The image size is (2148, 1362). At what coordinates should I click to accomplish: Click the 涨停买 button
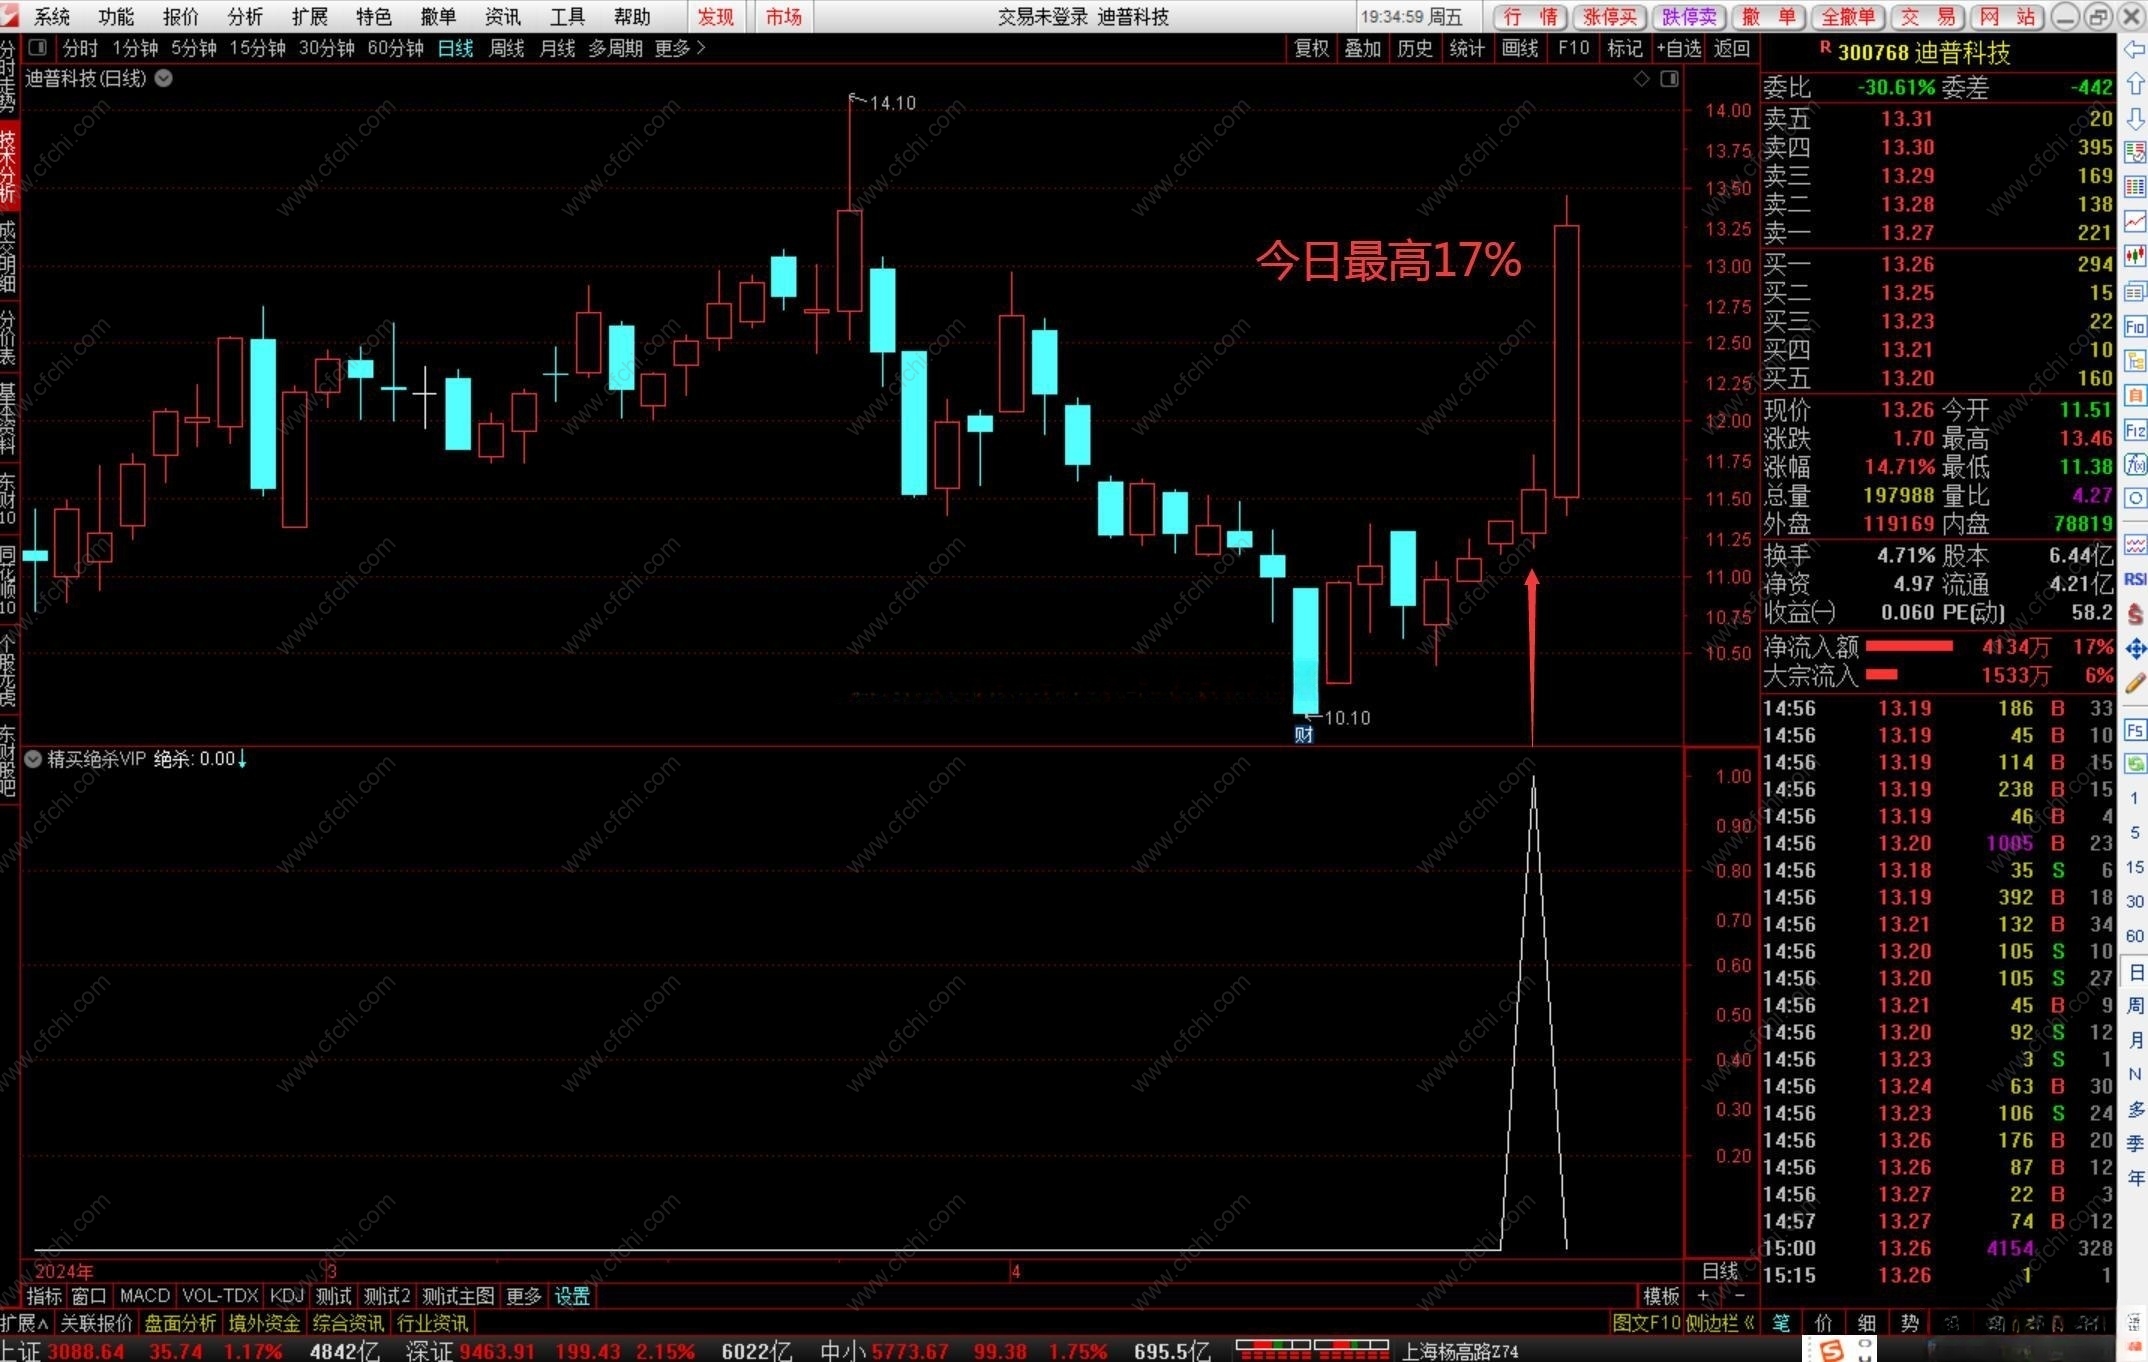coord(1609,16)
